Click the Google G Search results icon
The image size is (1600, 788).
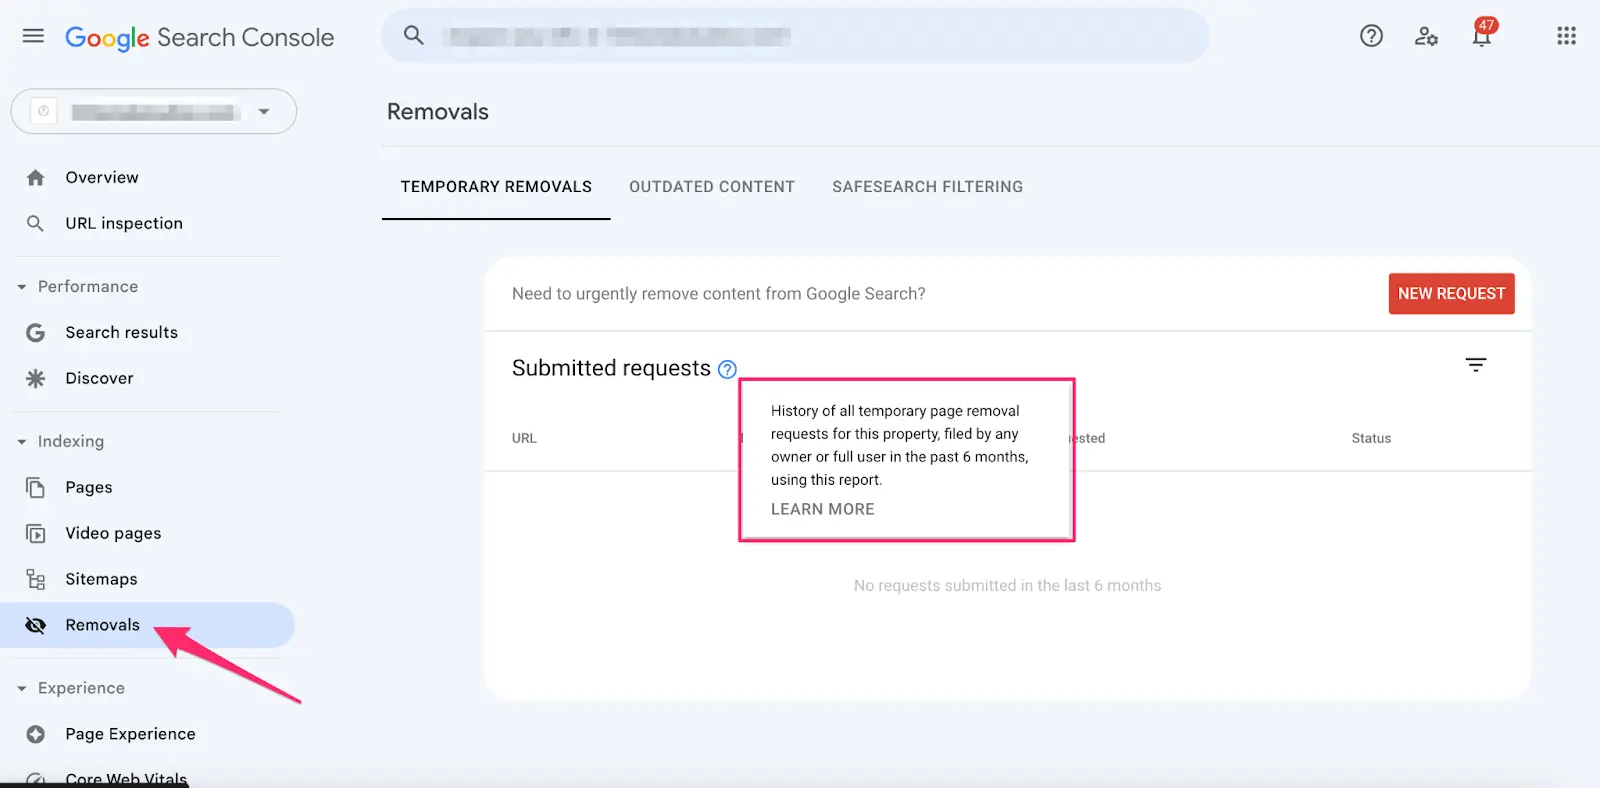tap(35, 332)
